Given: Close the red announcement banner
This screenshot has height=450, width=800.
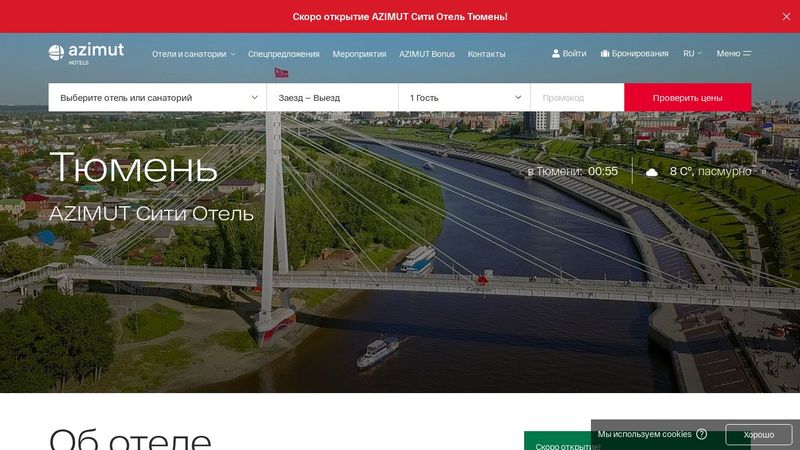Looking at the screenshot, I should tap(786, 16).
